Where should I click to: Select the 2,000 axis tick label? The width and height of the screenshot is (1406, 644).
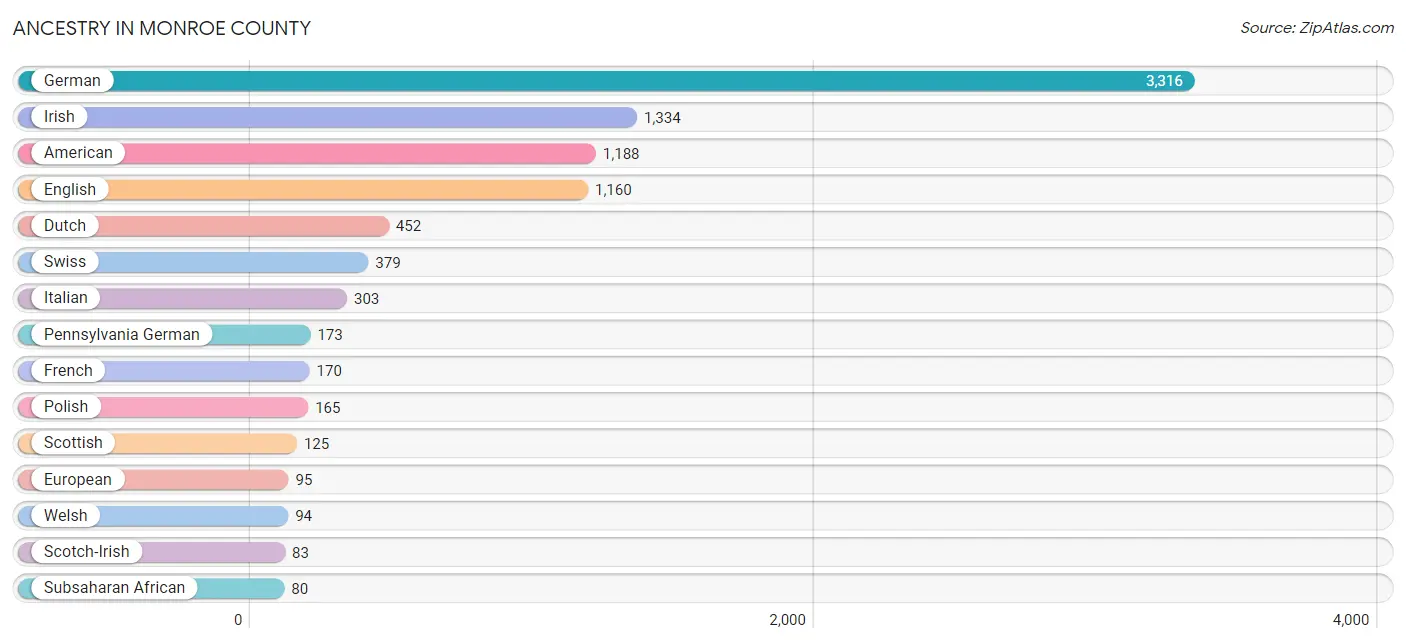[x=787, y=620]
